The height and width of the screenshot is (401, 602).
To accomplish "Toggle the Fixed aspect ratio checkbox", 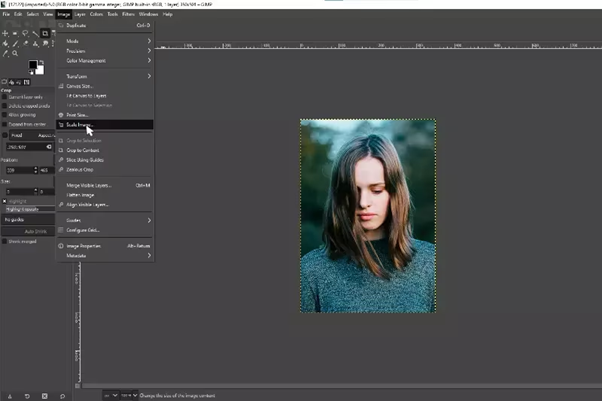I will 5,135.
